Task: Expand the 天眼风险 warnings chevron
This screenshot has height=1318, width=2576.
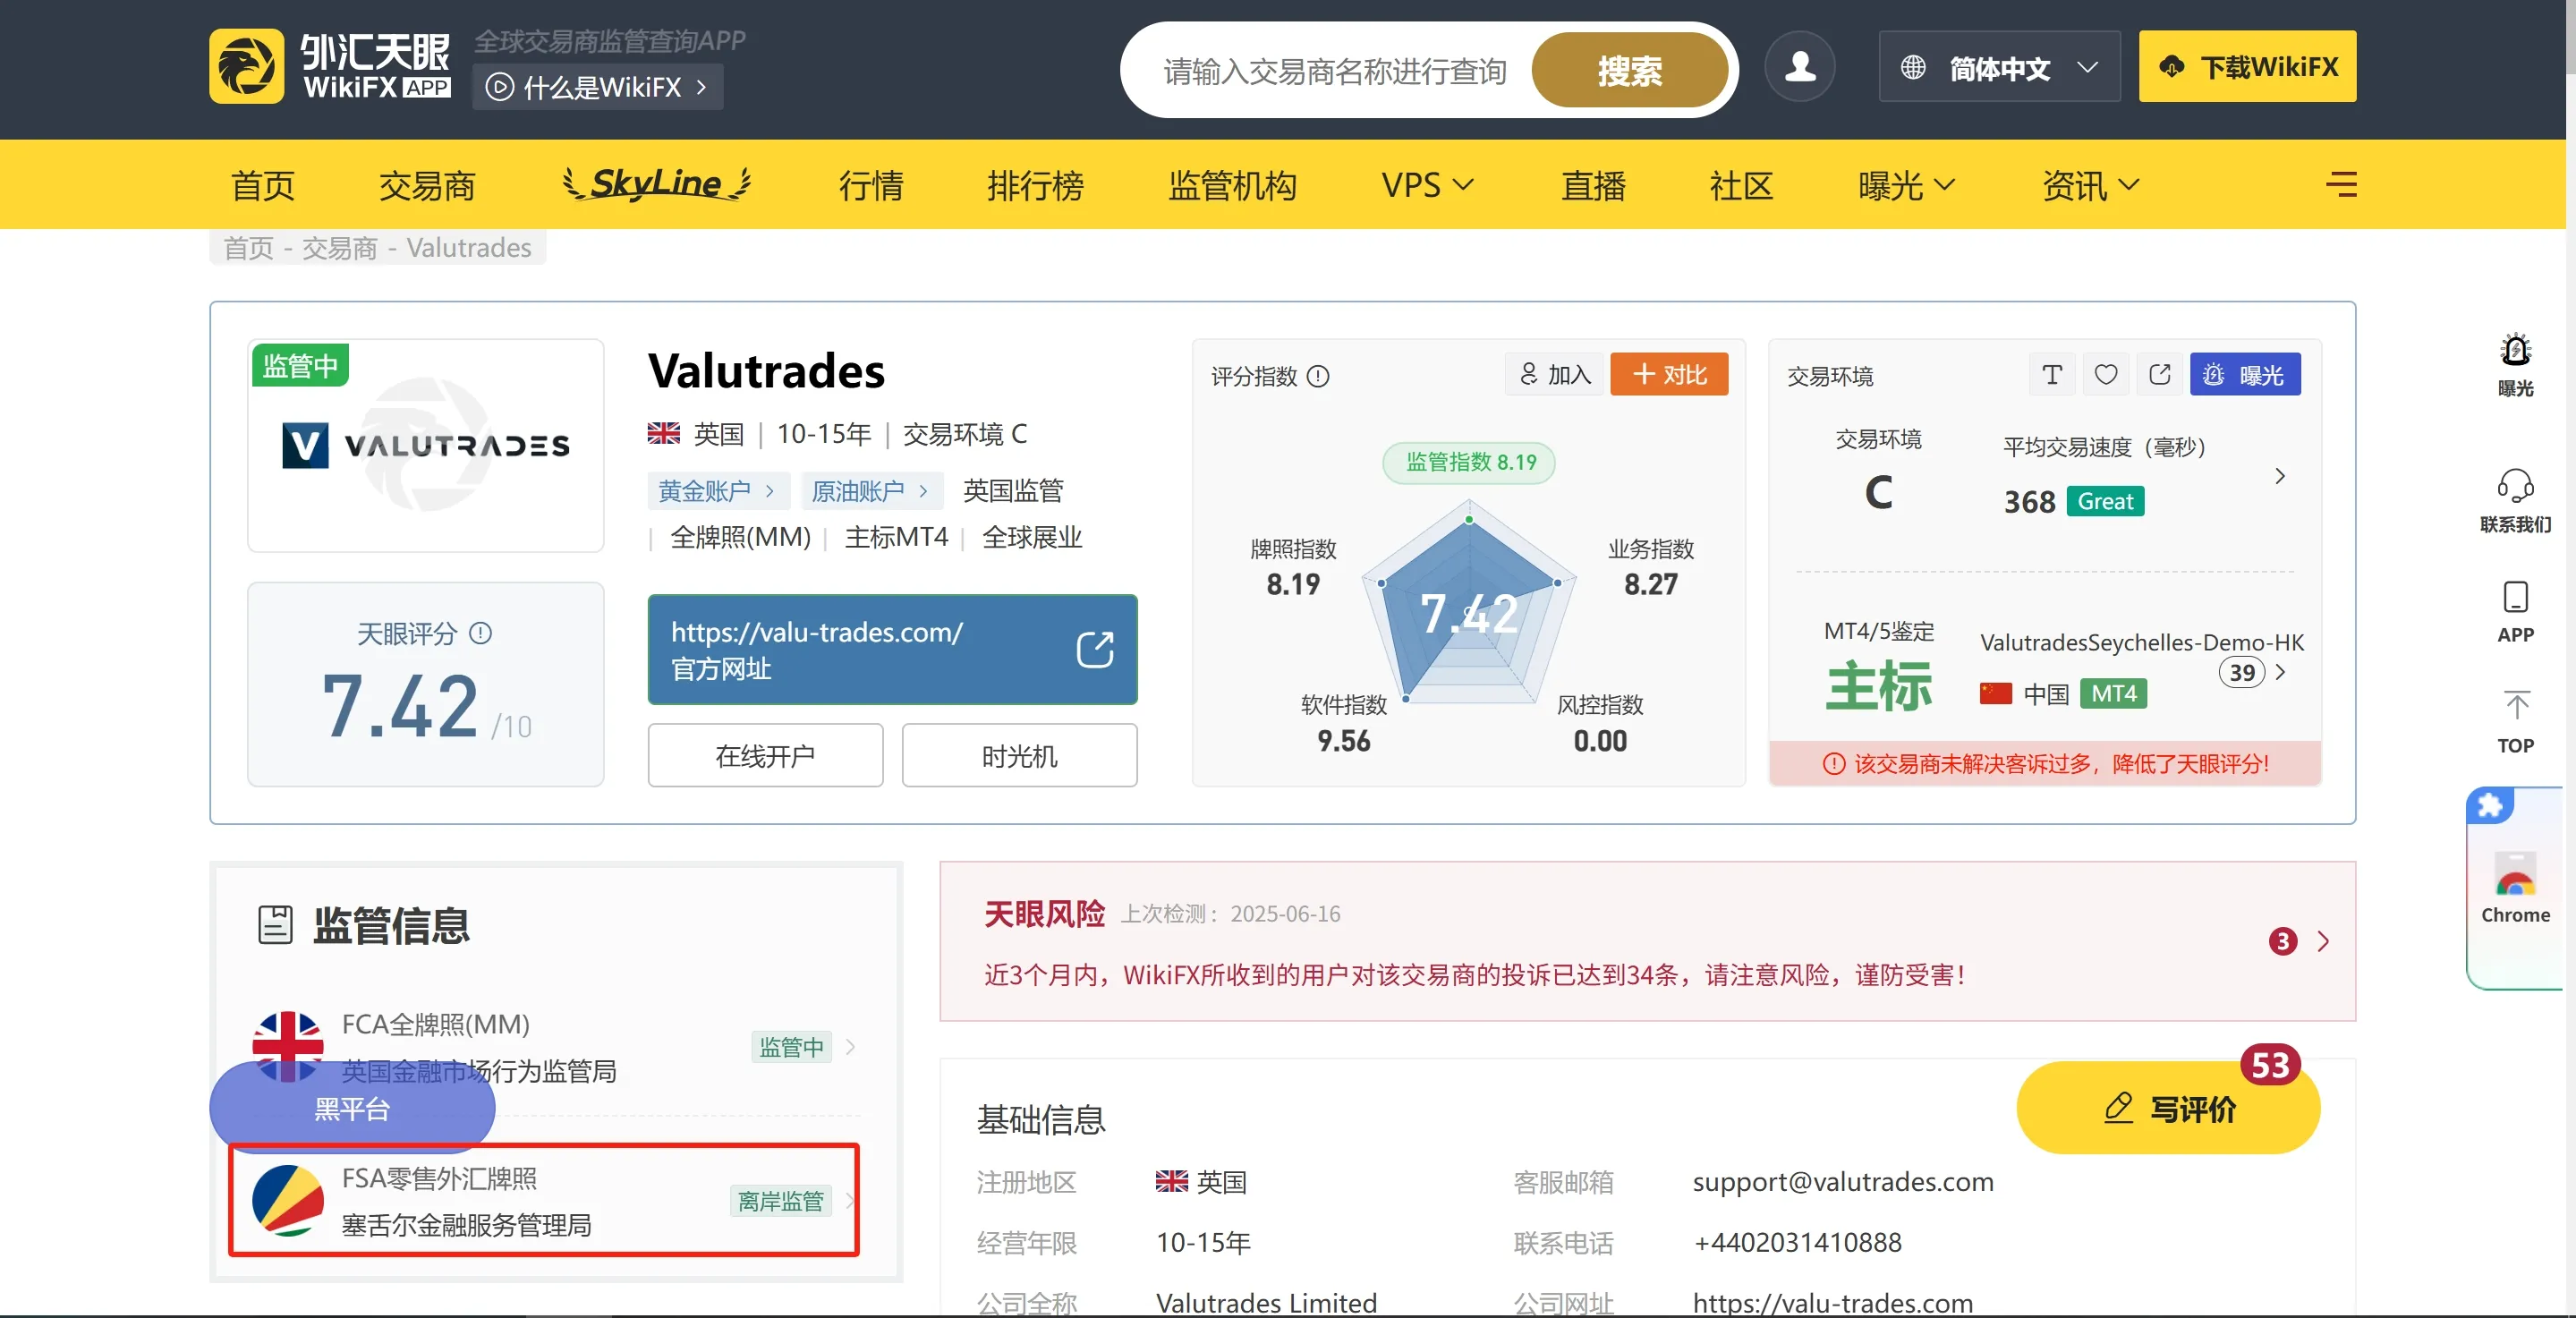Action: pyautogui.click(x=2323, y=941)
